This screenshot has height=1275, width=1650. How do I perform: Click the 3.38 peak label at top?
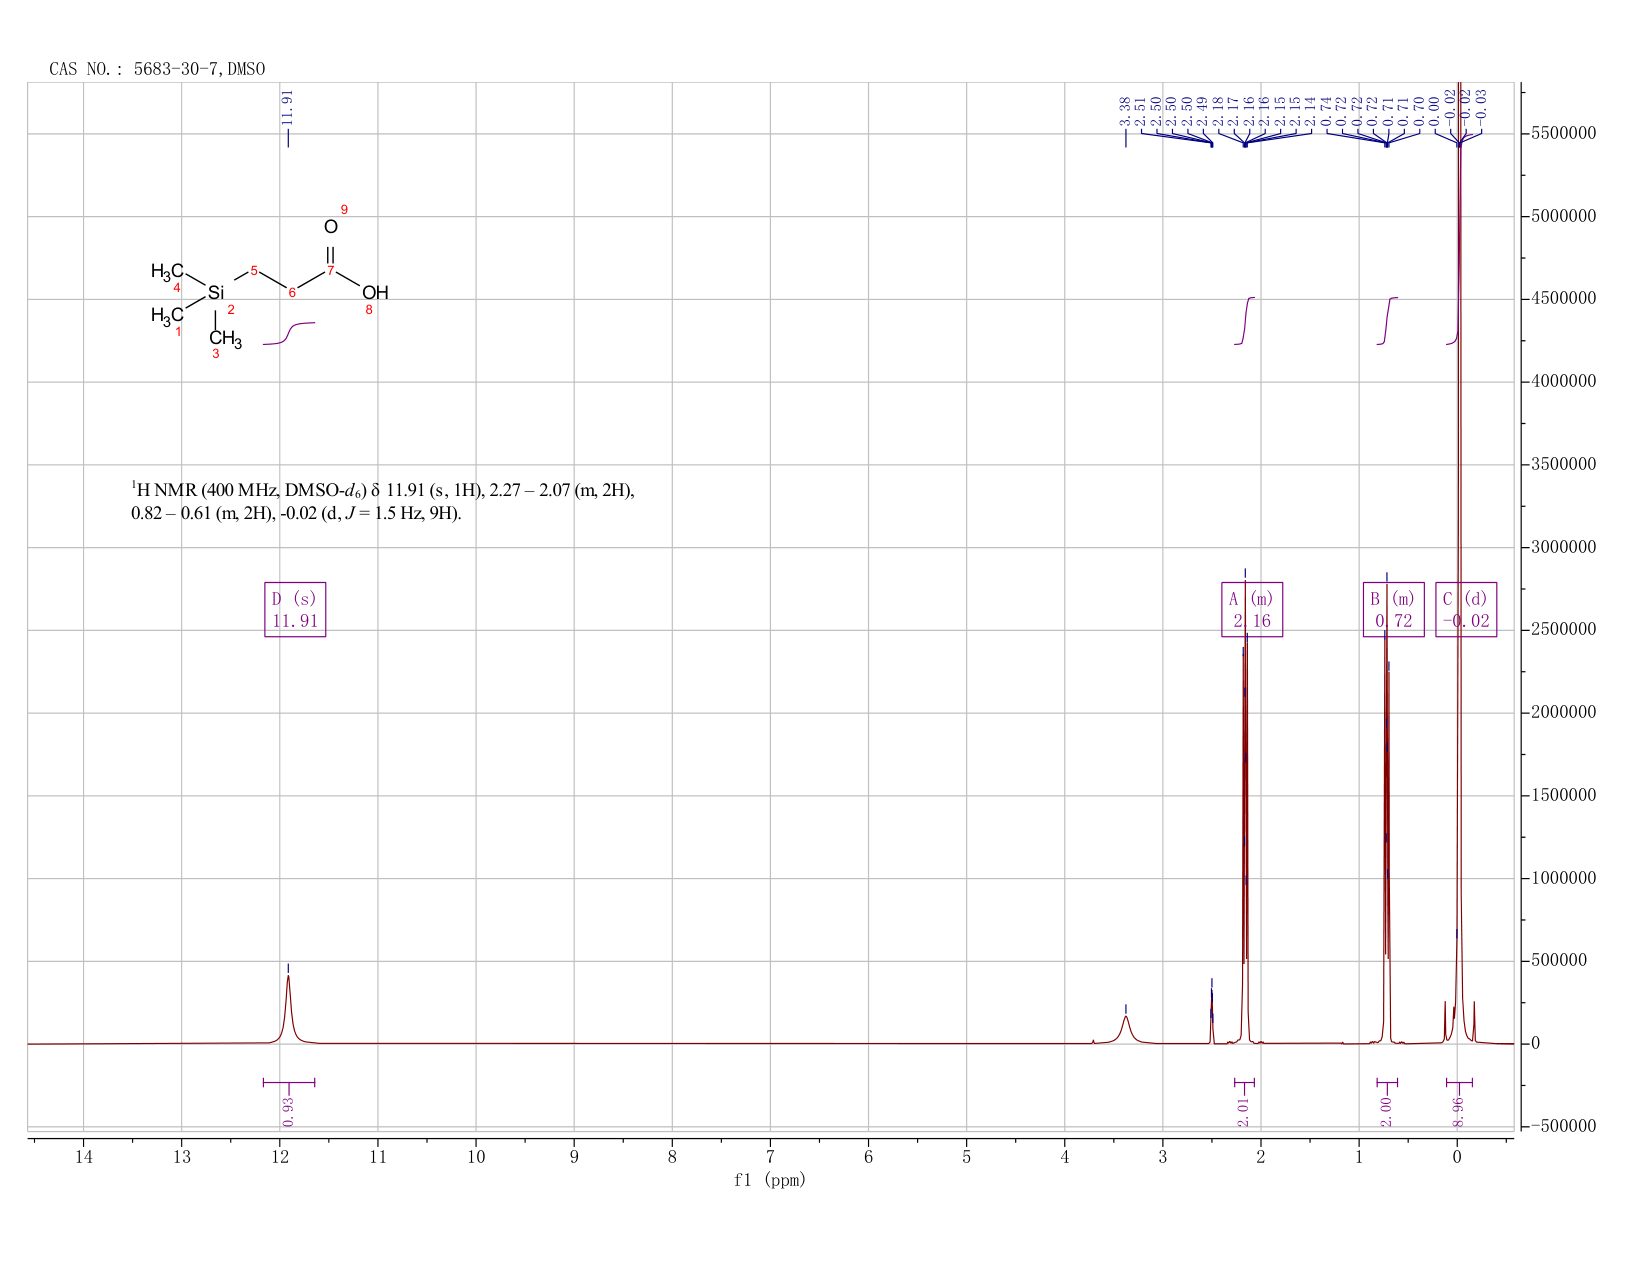point(1125,110)
